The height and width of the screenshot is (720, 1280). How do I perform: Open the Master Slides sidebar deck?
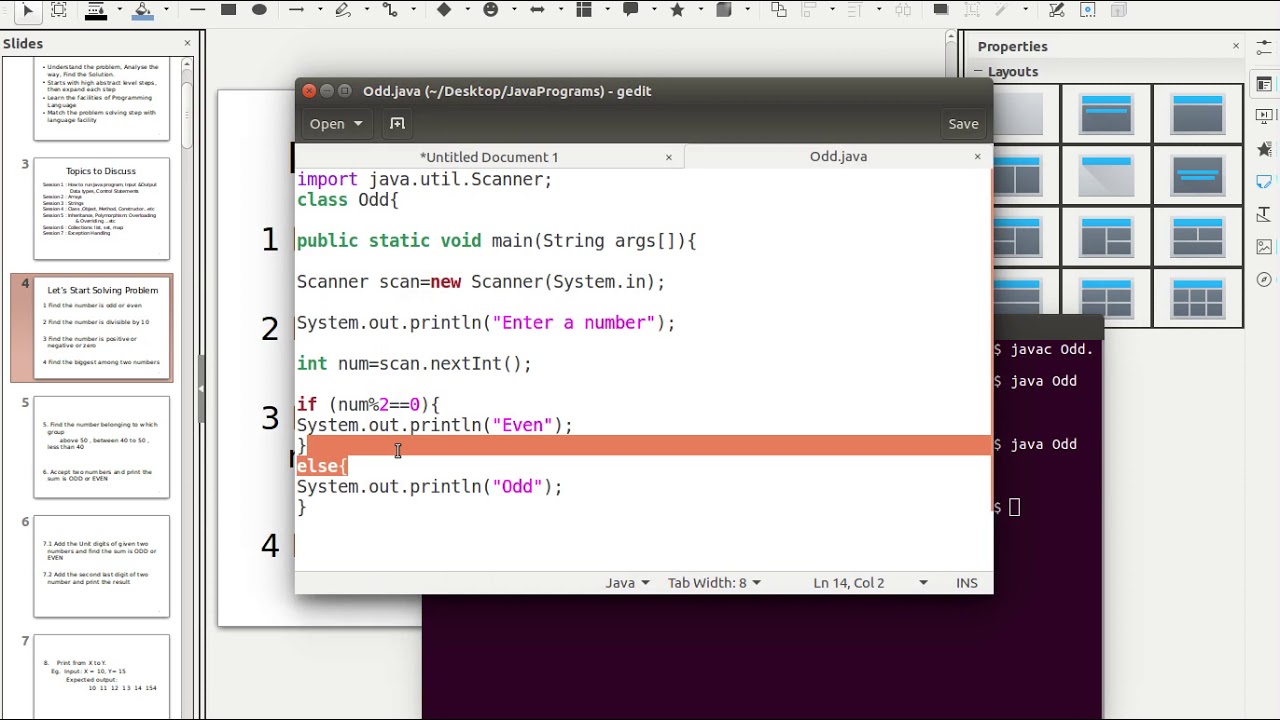[x=1265, y=182]
